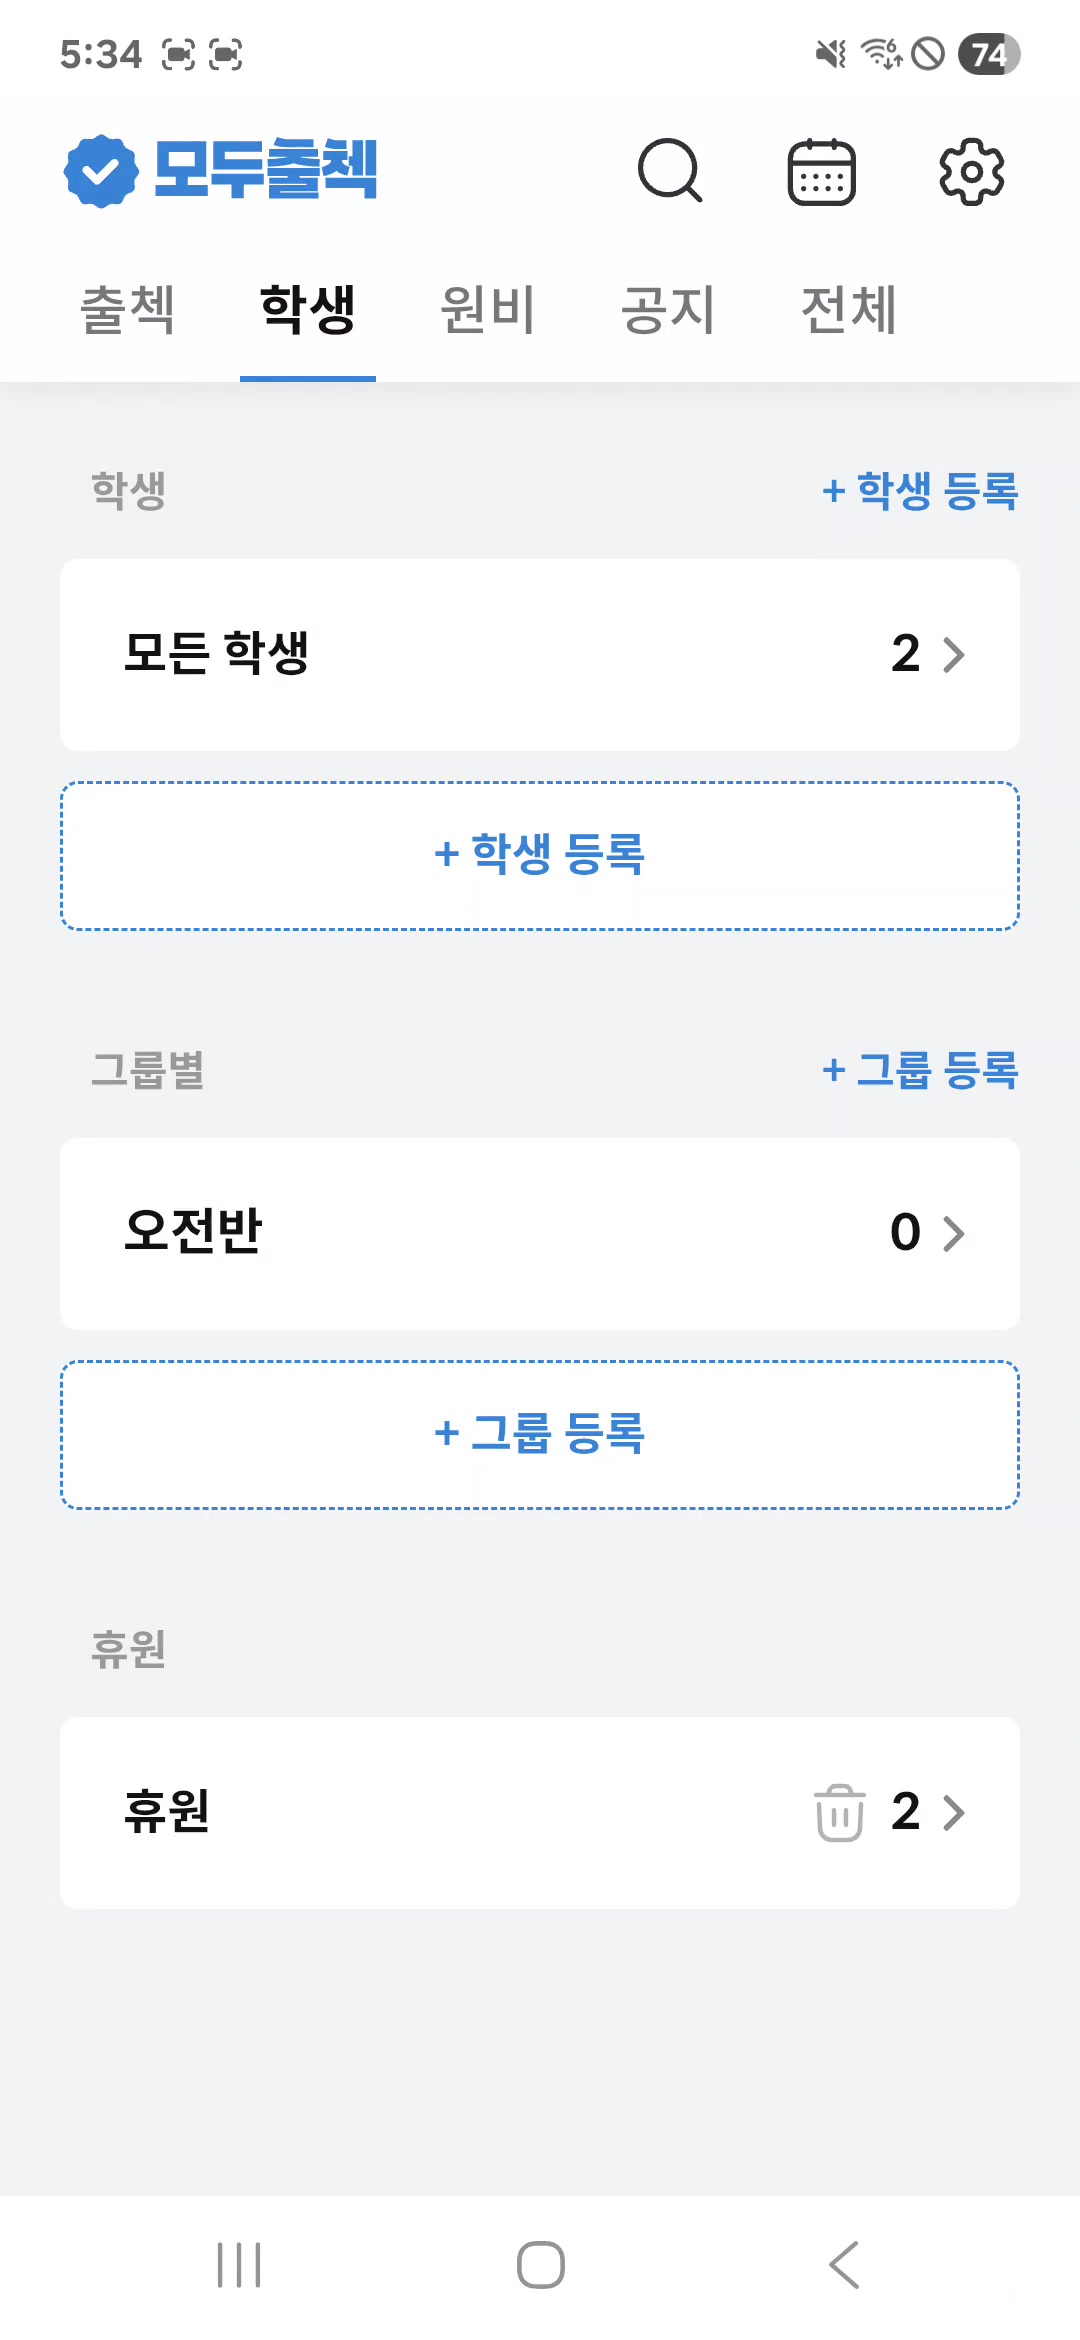Switch to the 출첵 tab
The height and width of the screenshot is (2340, 1080).
coord(128,310)
